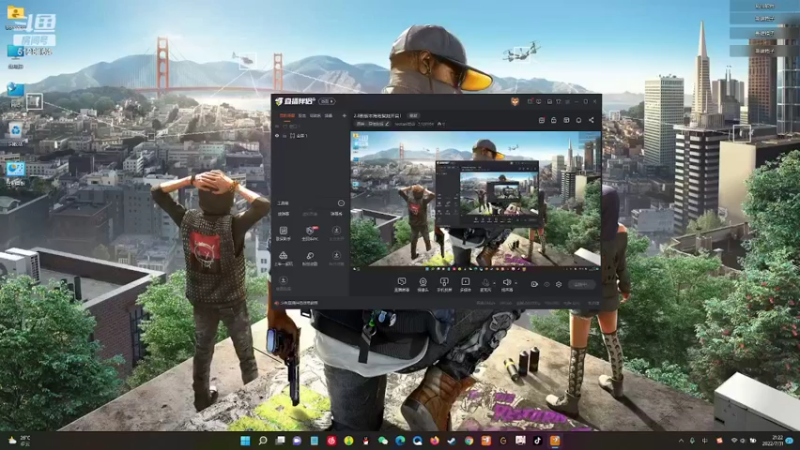Screen dimensions: 800x450
Task: Switch to the fourth scene tab
Action: pyautogui.click(x=329, y=116)
